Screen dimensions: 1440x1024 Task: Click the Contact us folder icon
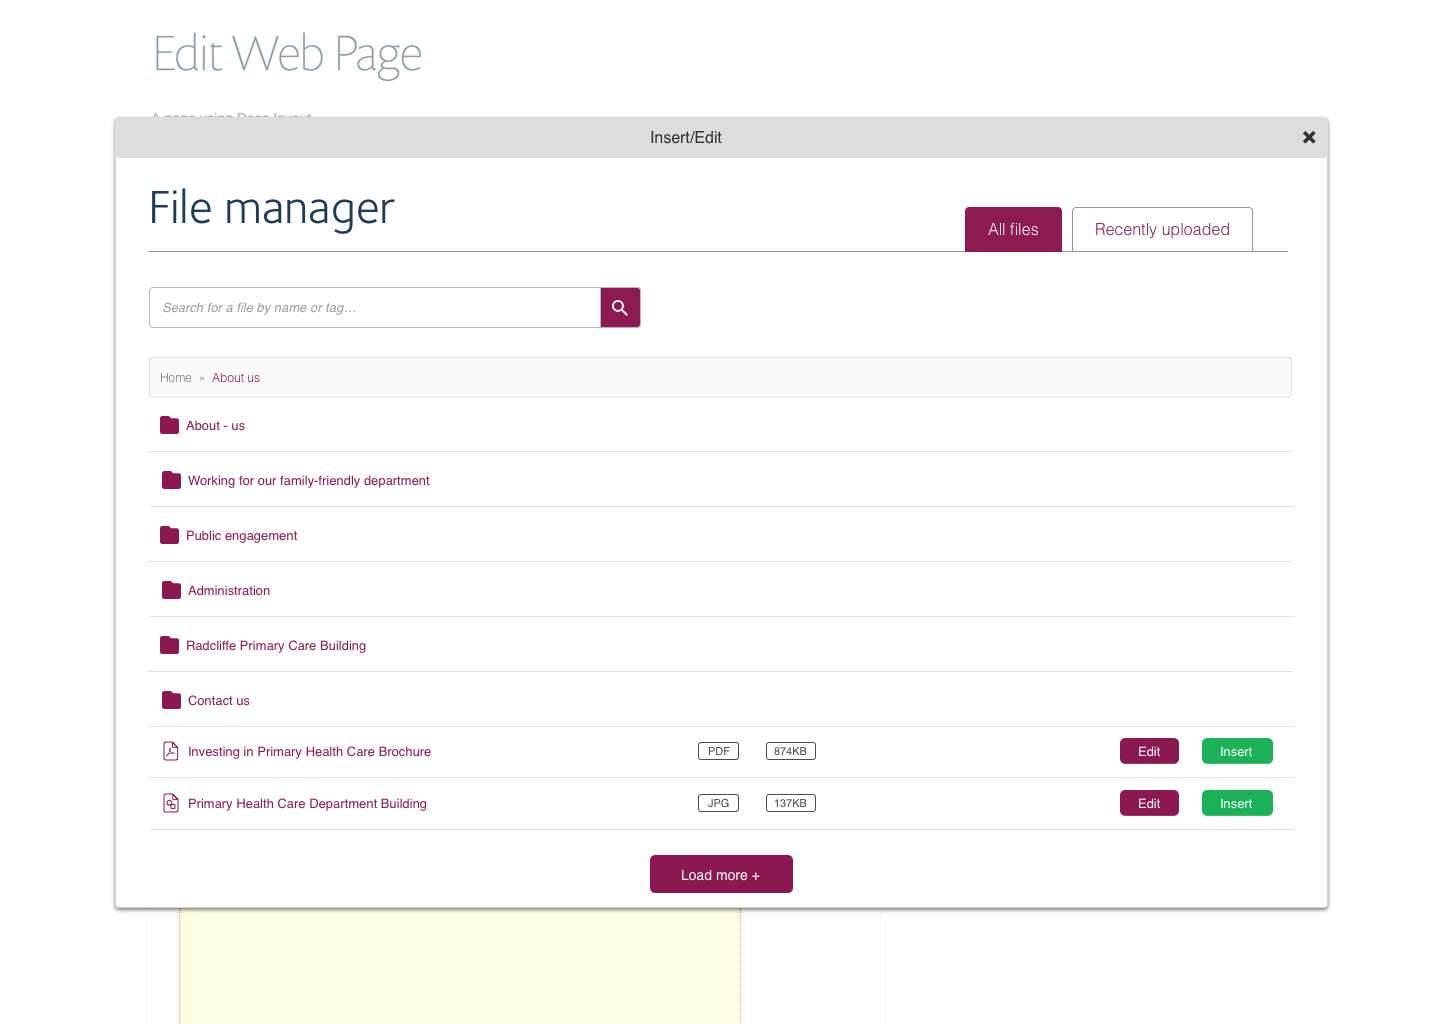point(171,701)
